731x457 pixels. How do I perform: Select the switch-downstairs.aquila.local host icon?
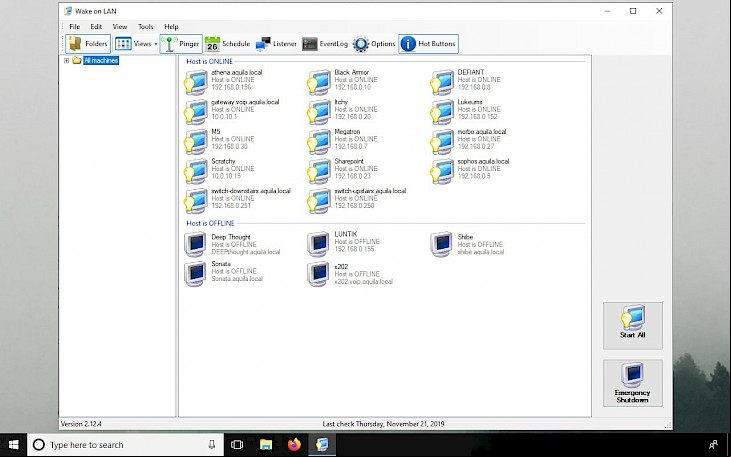(195, 201)
